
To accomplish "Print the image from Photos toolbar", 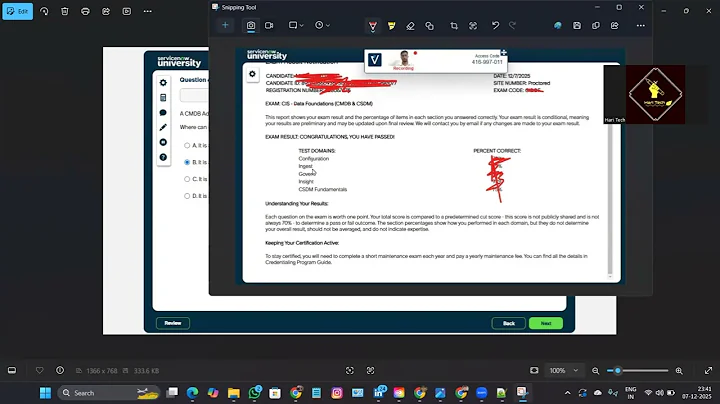I will pyautogui.click(x=85, y=11).
